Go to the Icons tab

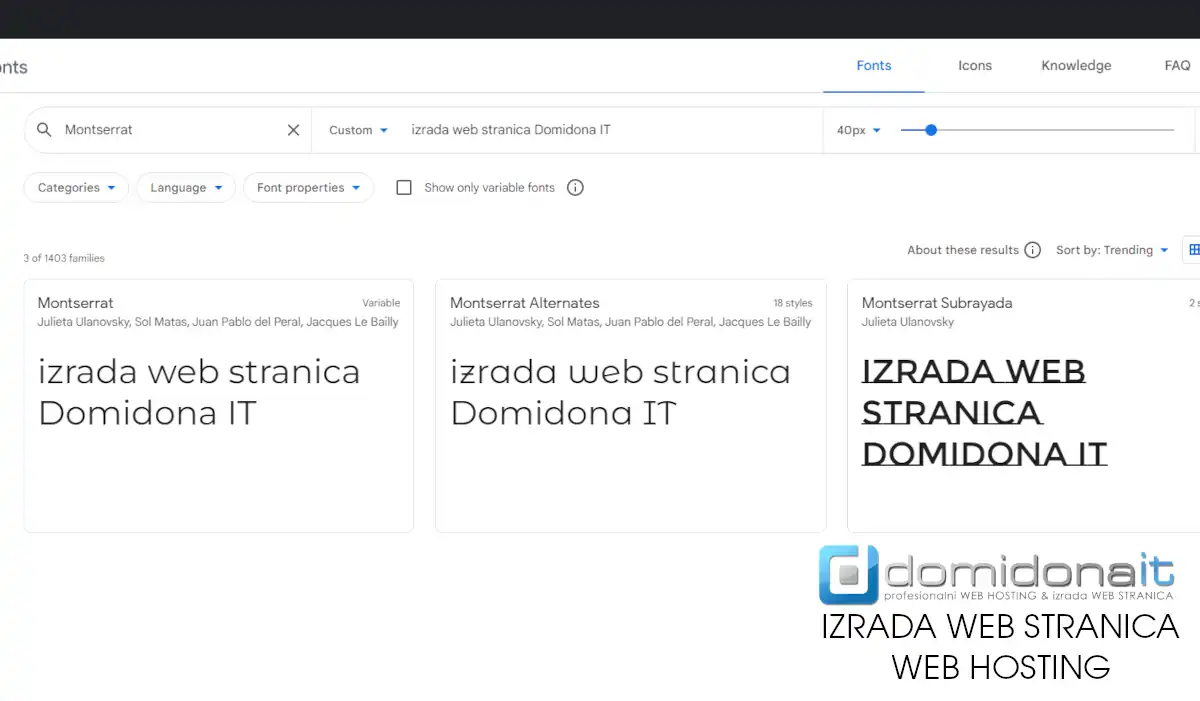[x=975, y=66]
